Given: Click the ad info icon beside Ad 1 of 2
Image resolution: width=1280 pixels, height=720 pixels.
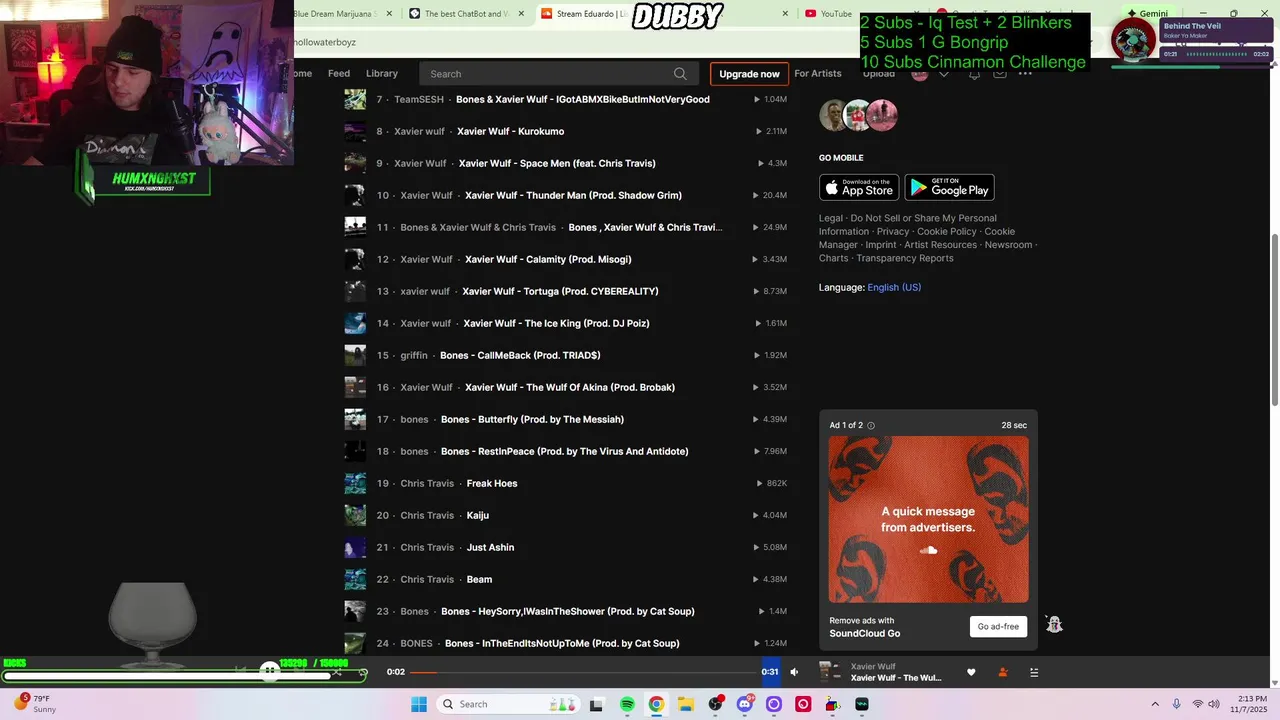Looking at the screenshot, I should pyautogui.click(x=871, y=426).
